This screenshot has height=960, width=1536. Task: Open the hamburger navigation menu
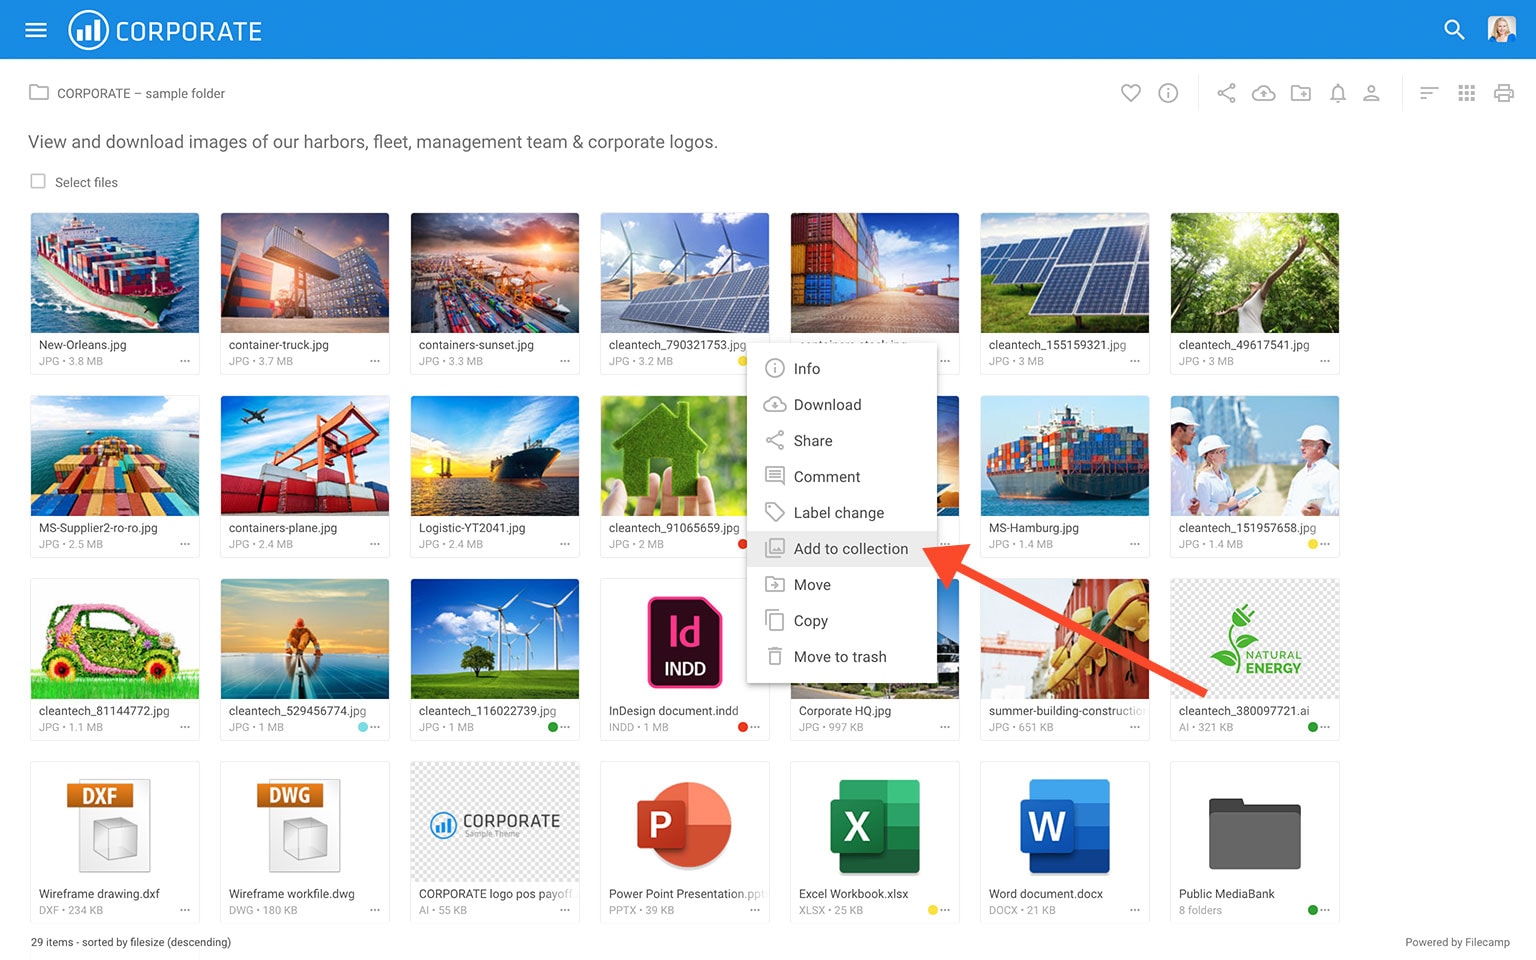(36, 30)
